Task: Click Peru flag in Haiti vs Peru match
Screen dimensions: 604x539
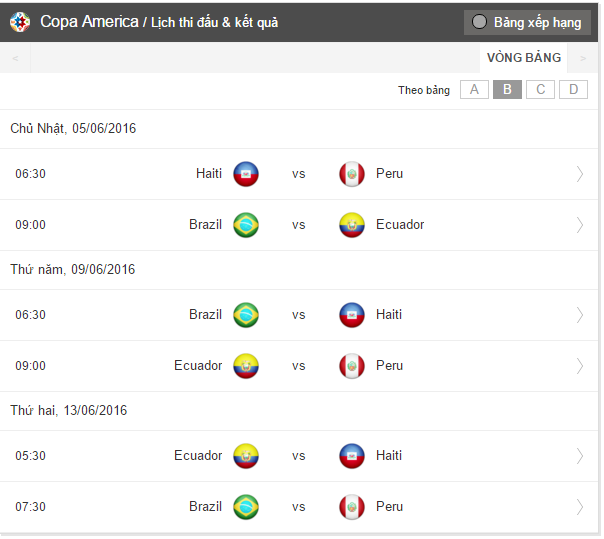Action: [x=352, y=174]
